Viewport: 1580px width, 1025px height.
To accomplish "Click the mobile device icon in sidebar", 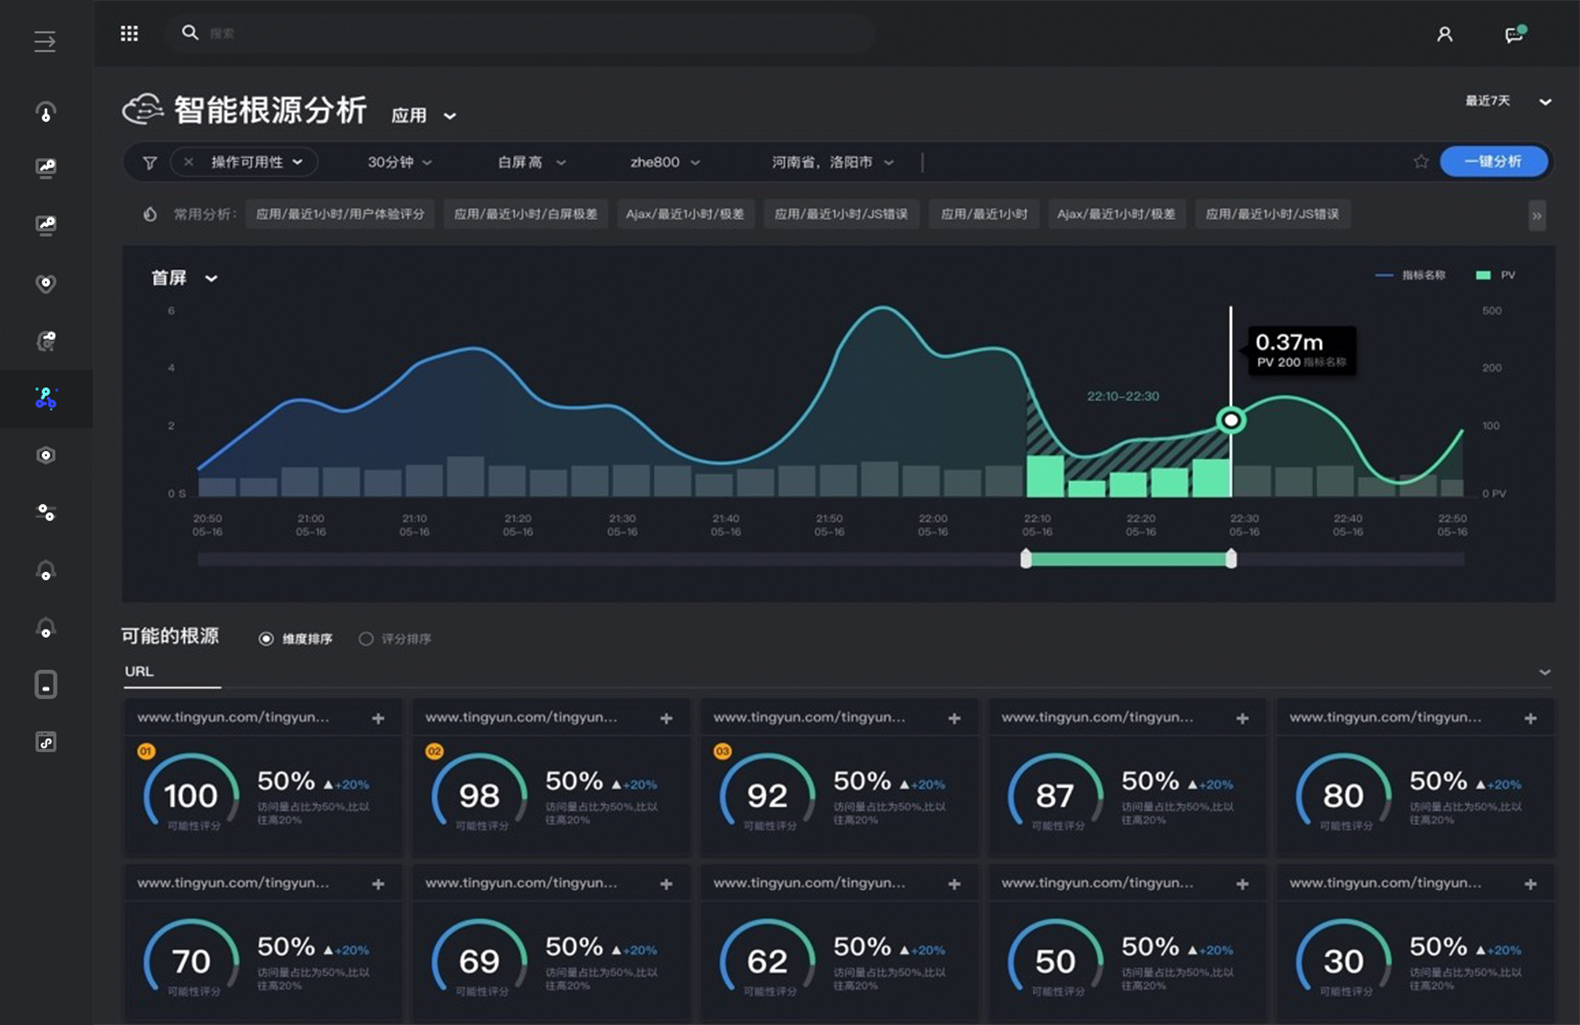I will tap(46, 685).
